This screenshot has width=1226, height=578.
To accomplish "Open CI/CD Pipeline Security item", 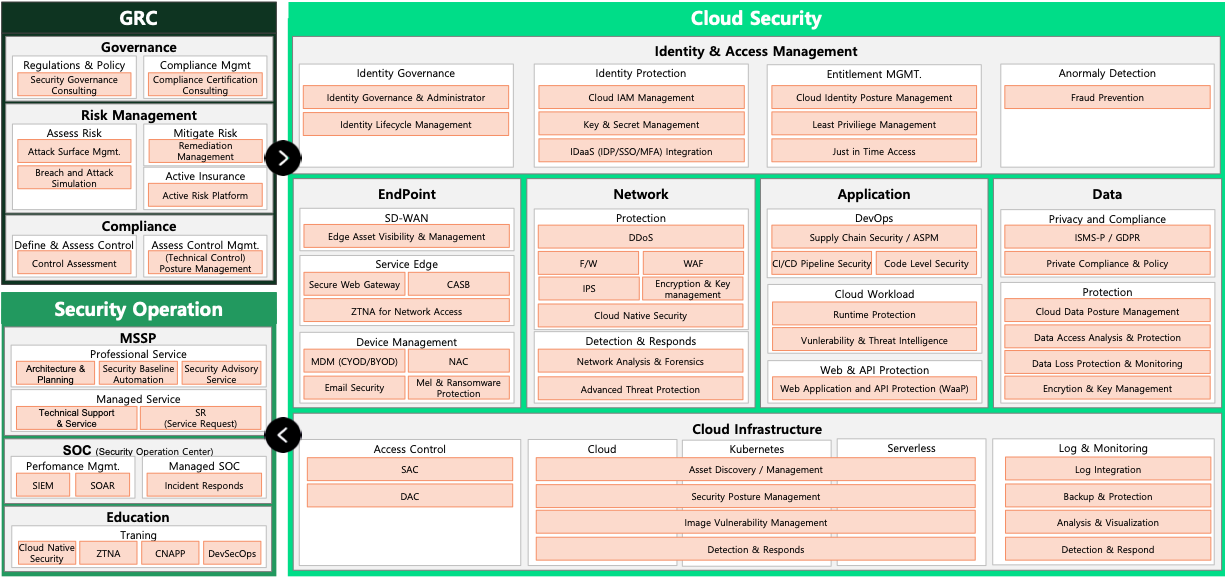I will click(x=821, y=264).
